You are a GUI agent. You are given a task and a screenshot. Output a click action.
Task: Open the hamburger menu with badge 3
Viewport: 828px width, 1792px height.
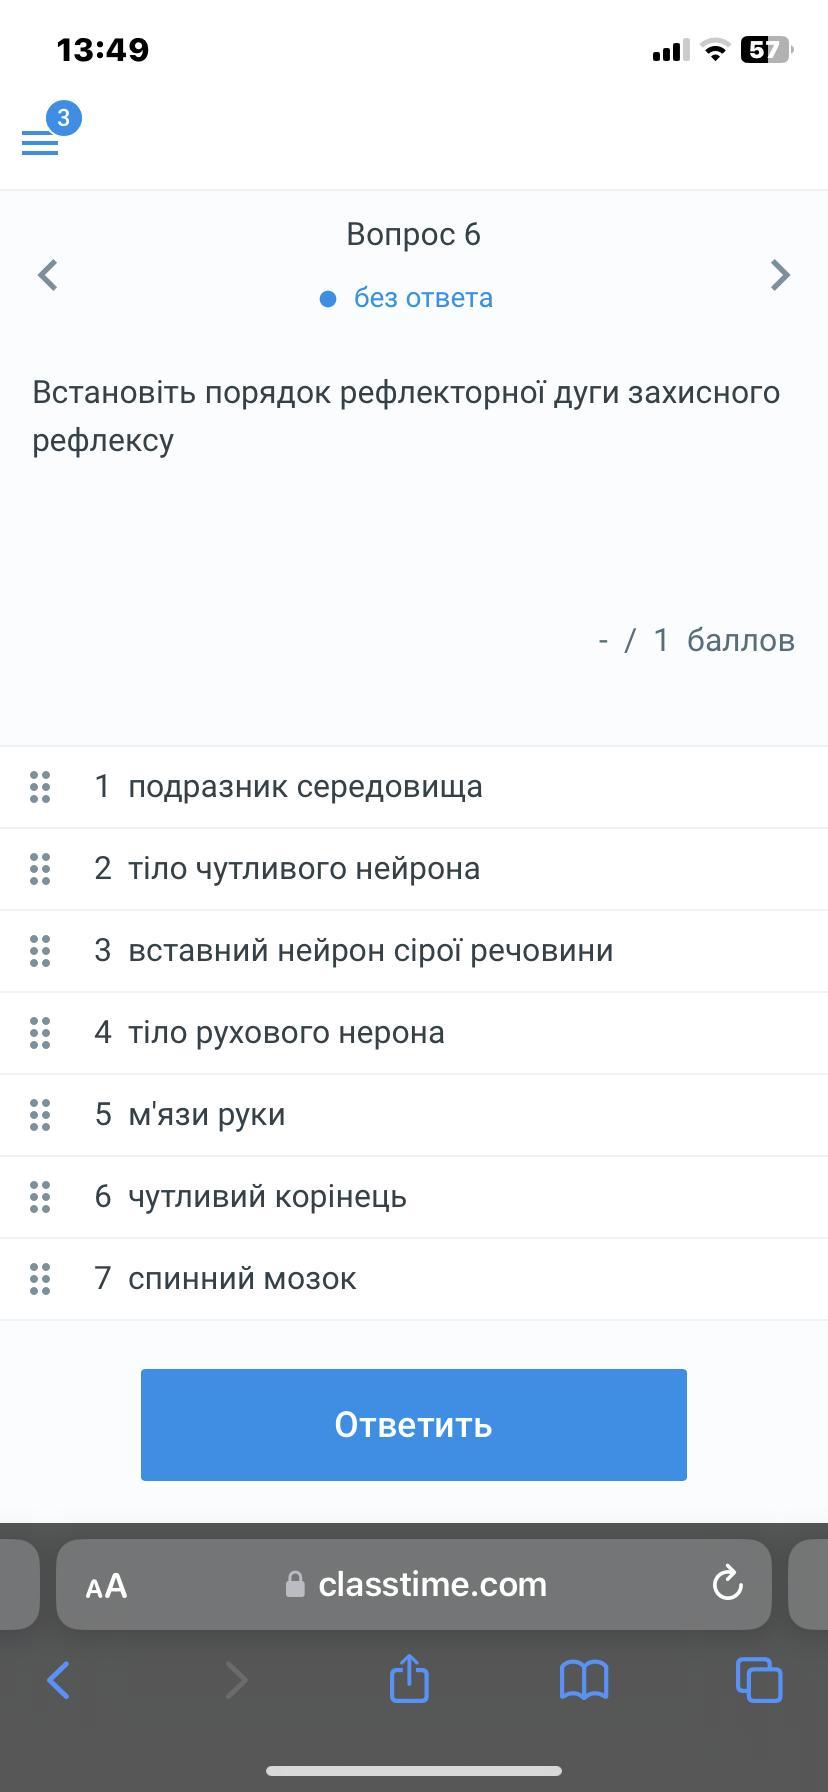tap(40, 143)
